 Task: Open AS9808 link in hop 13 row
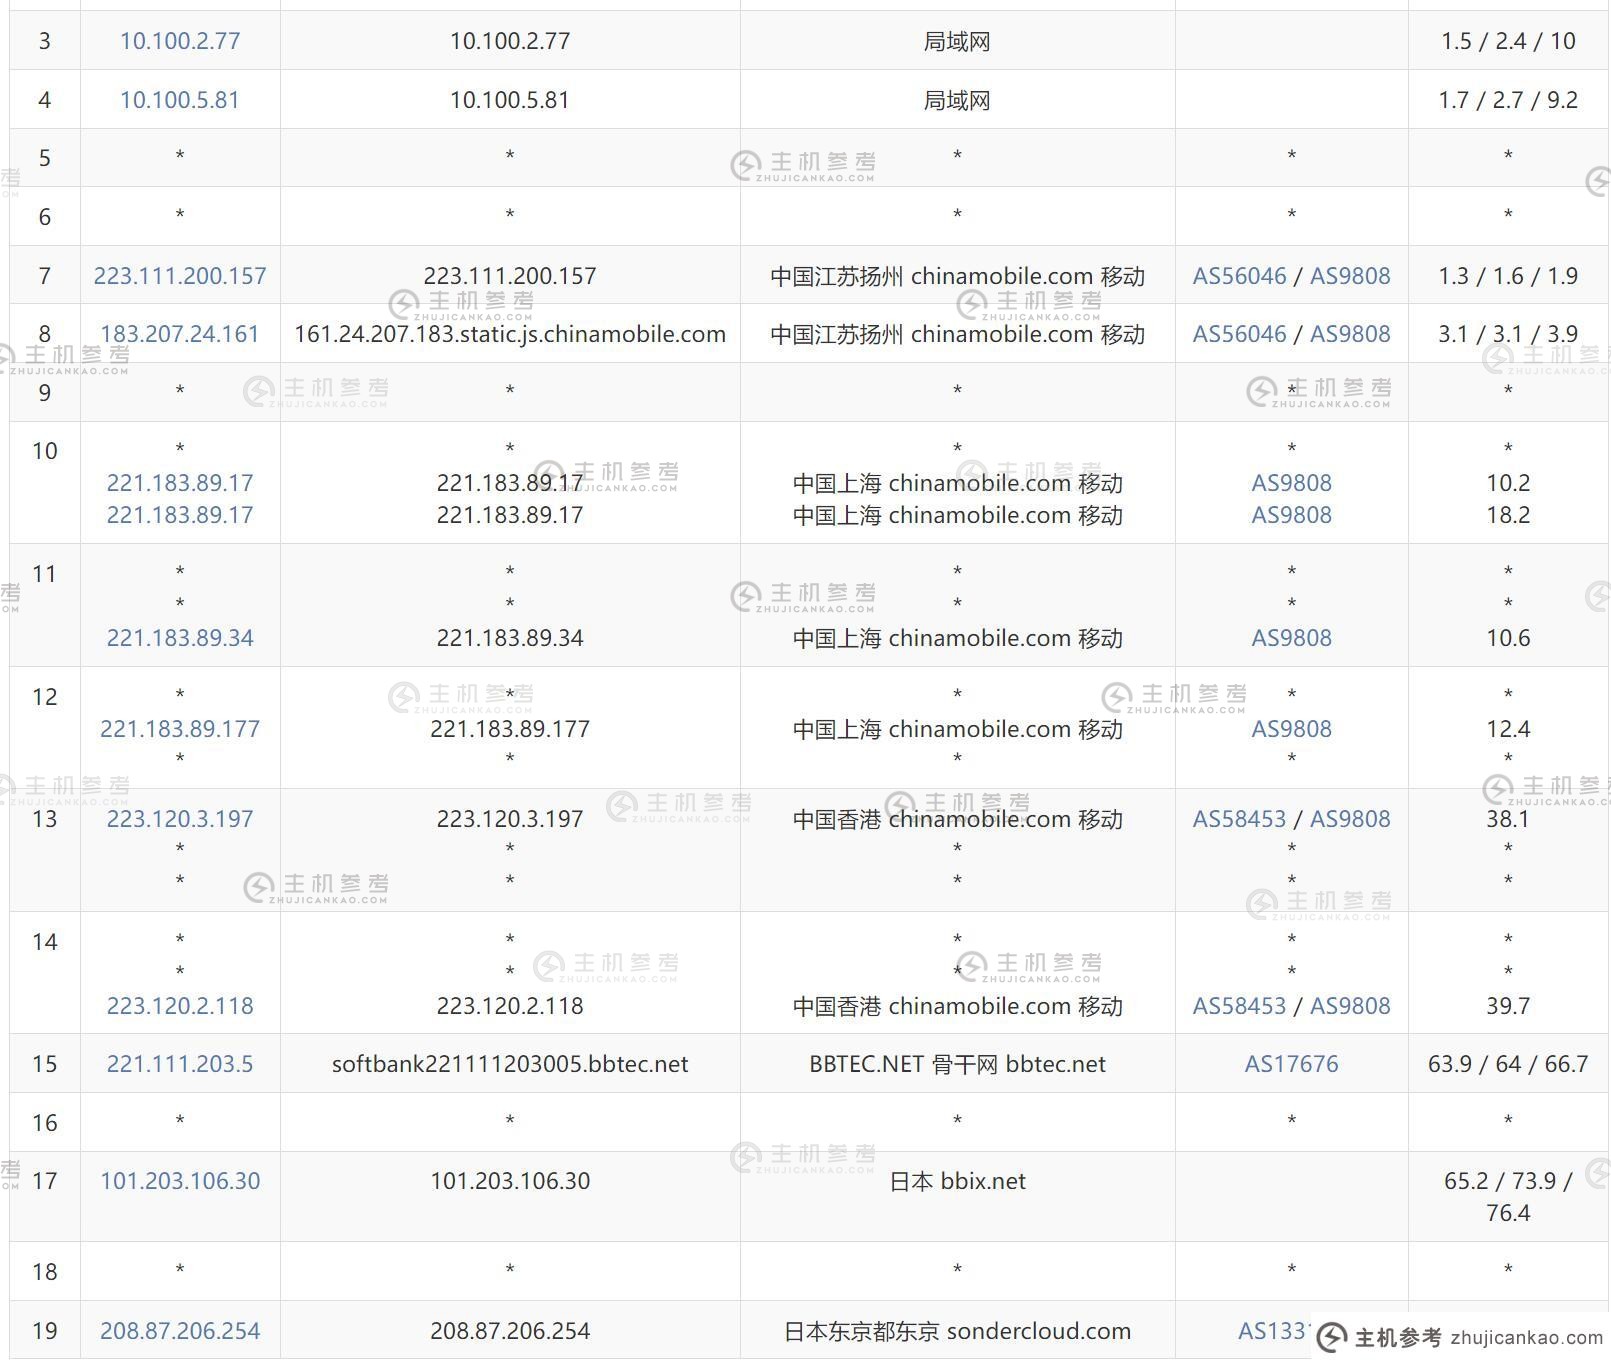point(1350,819)
